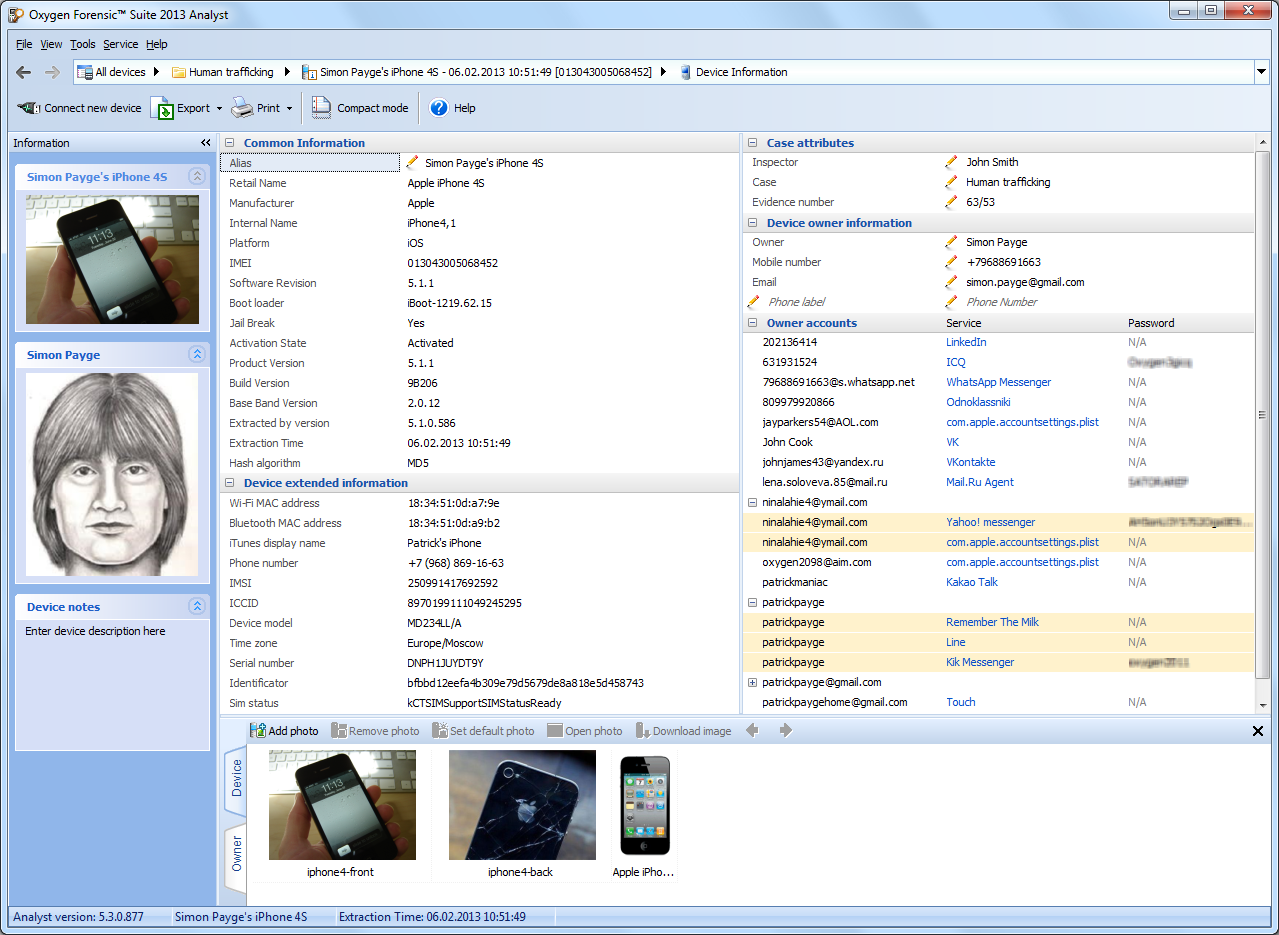The height and width of the screenshot is (935, 1279).
Task: Collapse the ninalahie4@ymail.com account group
Action: tap(752, 502)
